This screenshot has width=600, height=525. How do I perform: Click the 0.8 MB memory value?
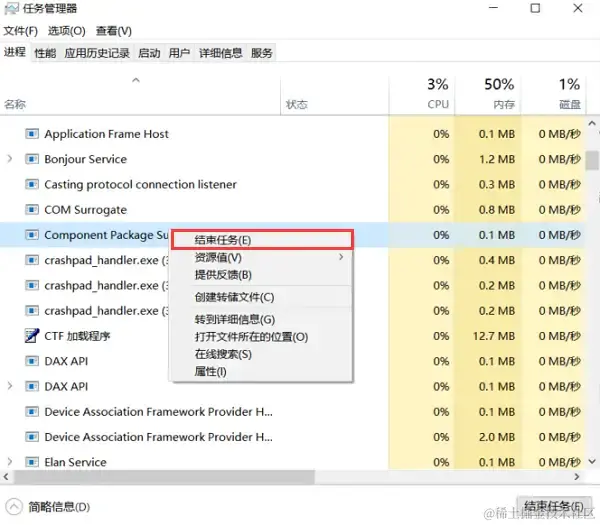pos(497,210)
